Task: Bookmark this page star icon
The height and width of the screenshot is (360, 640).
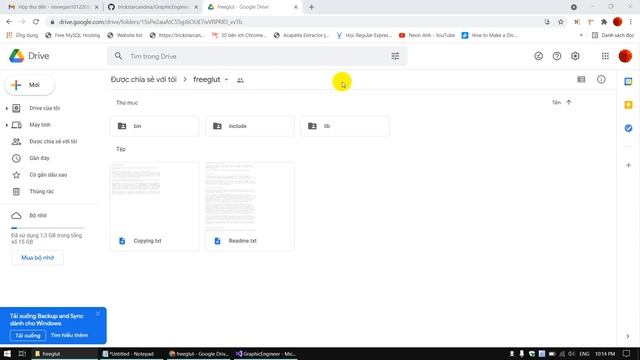Action: (x=561, y=22)
